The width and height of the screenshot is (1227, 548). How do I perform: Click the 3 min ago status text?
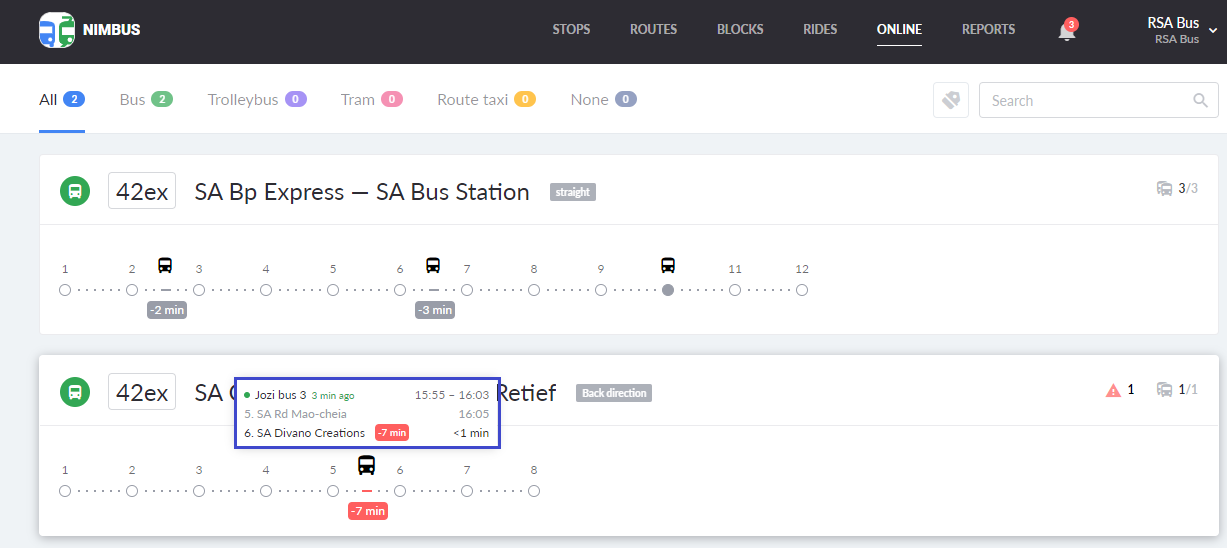333,396
